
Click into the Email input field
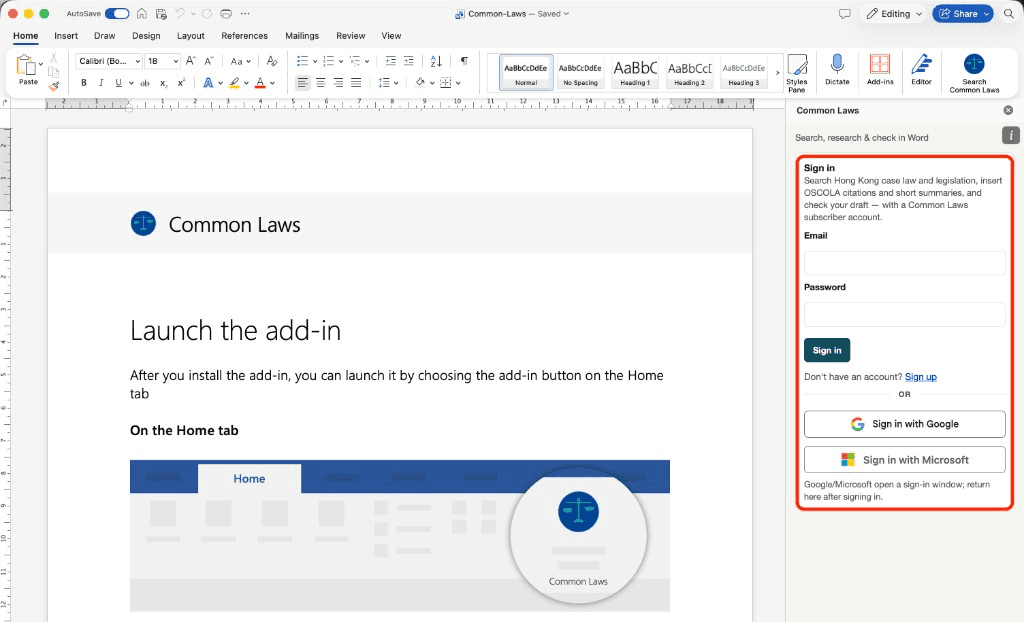[904, 263]
